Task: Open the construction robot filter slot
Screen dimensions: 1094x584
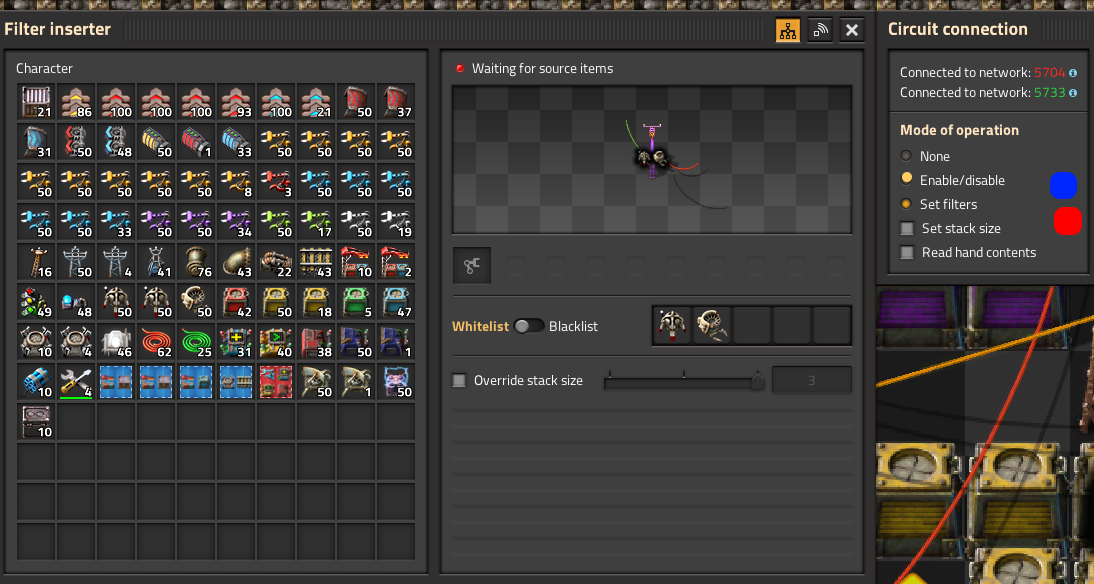Action: pos(712,326)
